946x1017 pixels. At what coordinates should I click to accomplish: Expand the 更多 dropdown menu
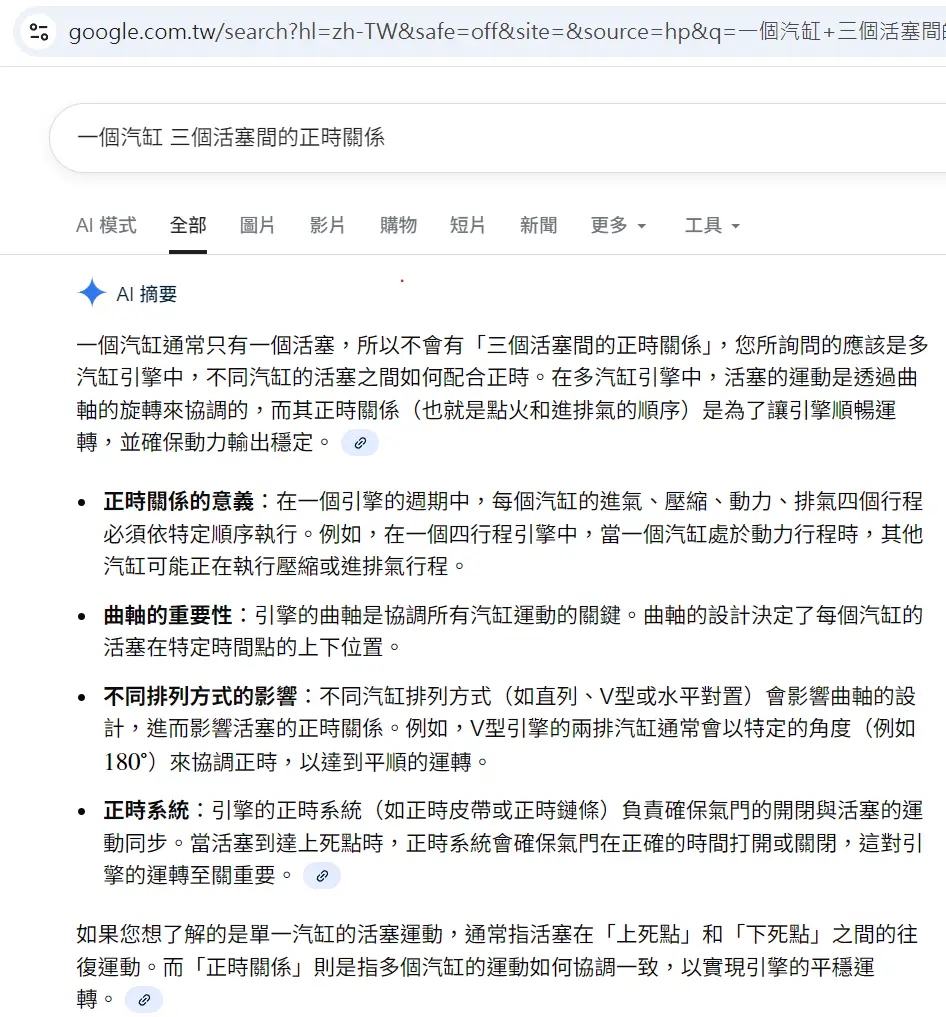618,226
